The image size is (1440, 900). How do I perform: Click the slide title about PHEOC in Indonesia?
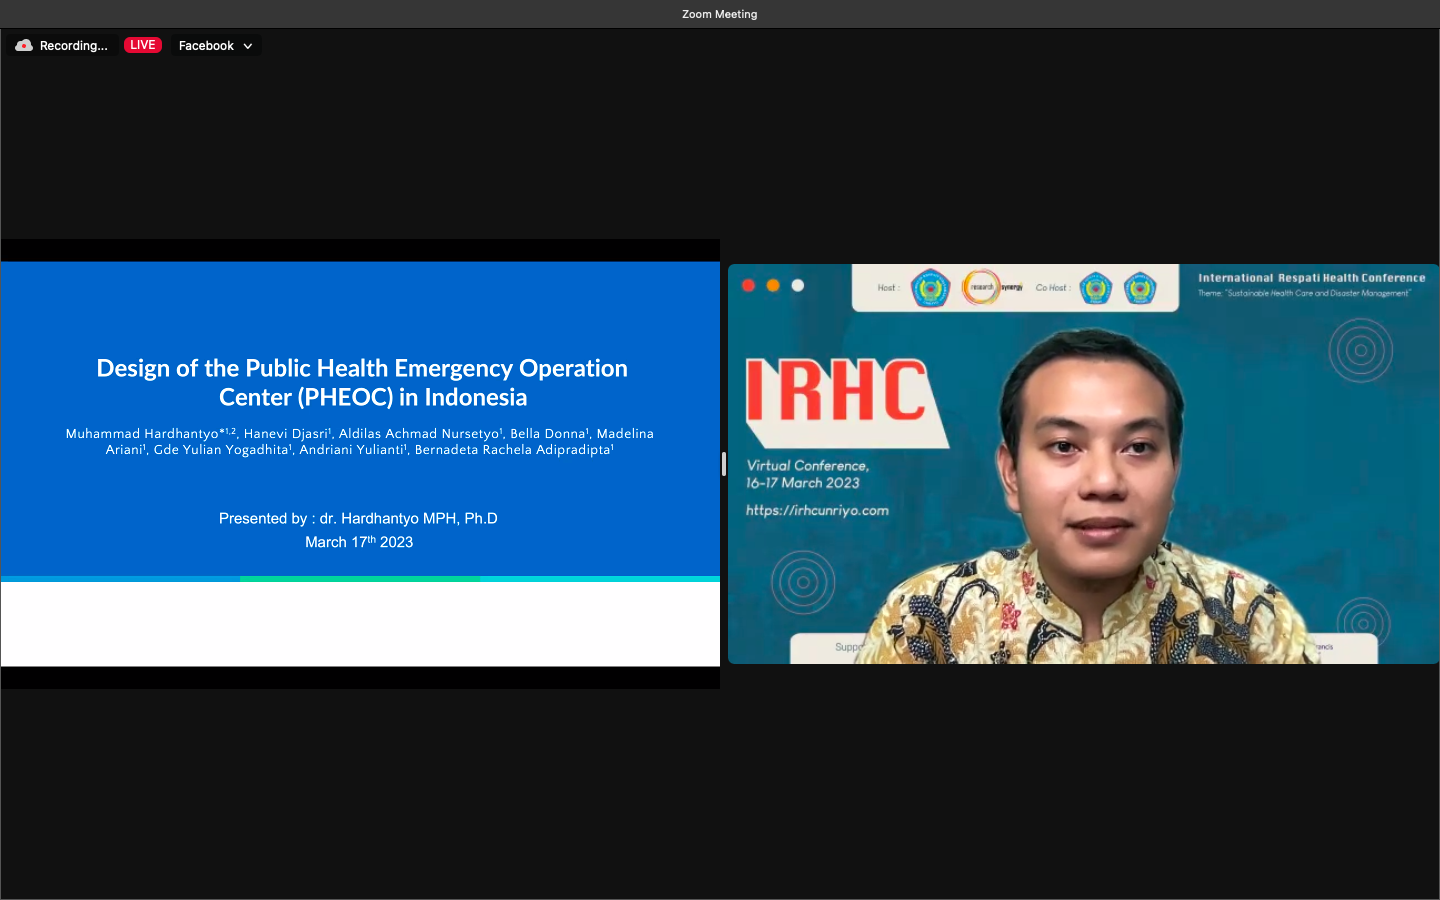tap(361, 382)
